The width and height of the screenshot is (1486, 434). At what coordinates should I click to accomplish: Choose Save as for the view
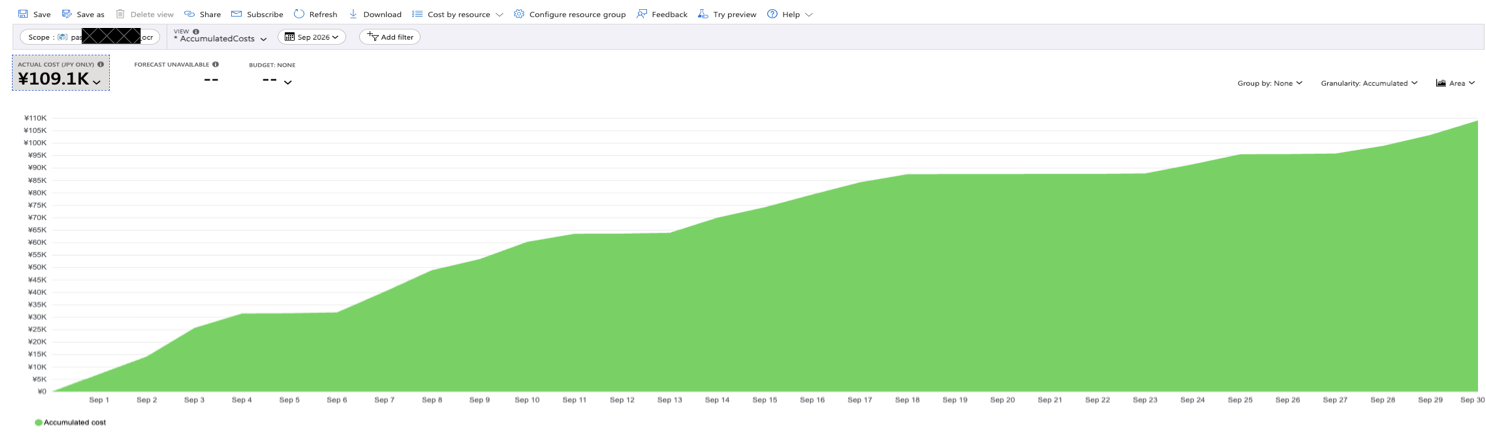click(83, 14)
